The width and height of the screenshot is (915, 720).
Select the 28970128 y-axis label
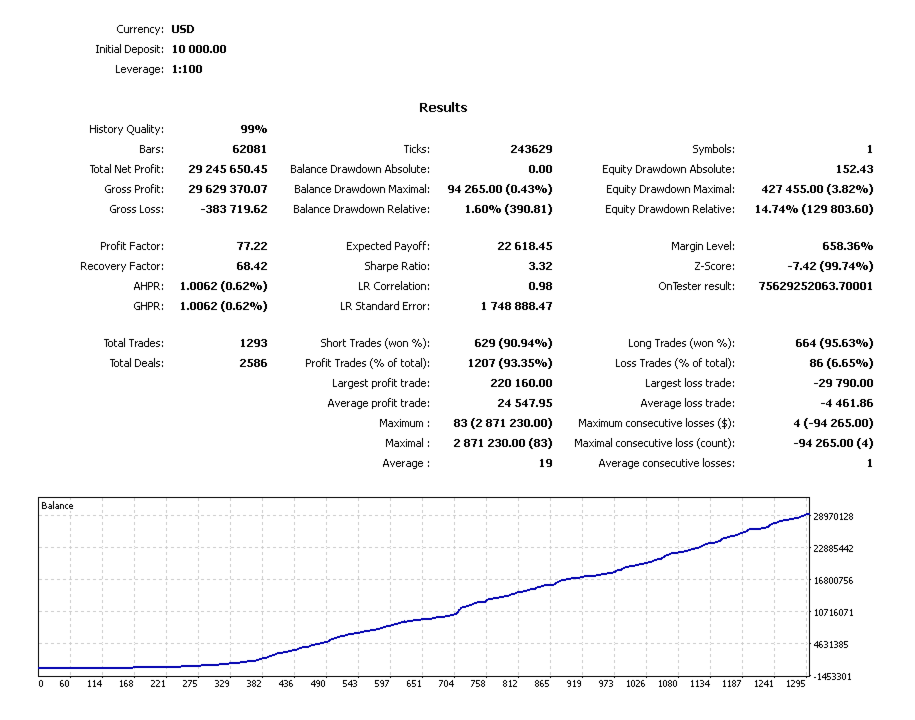coord(833,517)
